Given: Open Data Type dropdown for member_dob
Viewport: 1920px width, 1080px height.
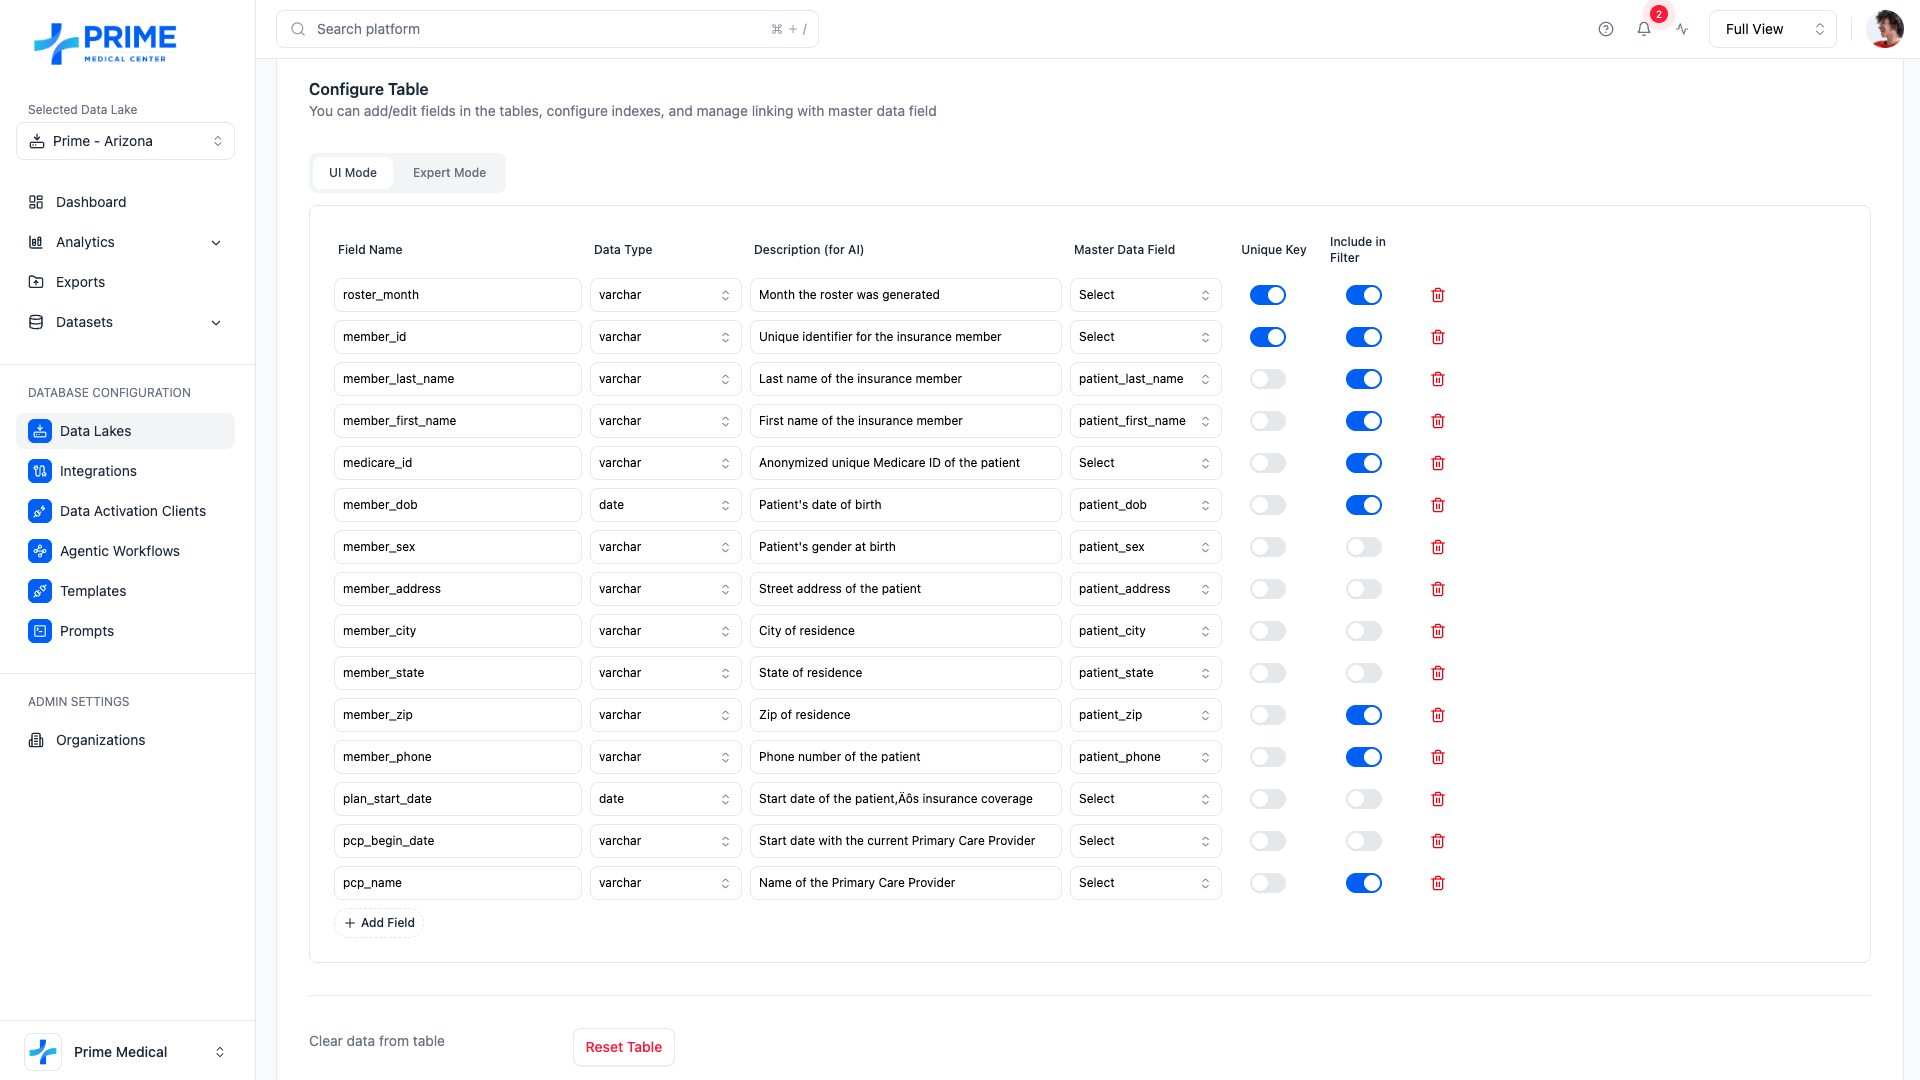Looking at the screenshot, I should pos(665,505).
